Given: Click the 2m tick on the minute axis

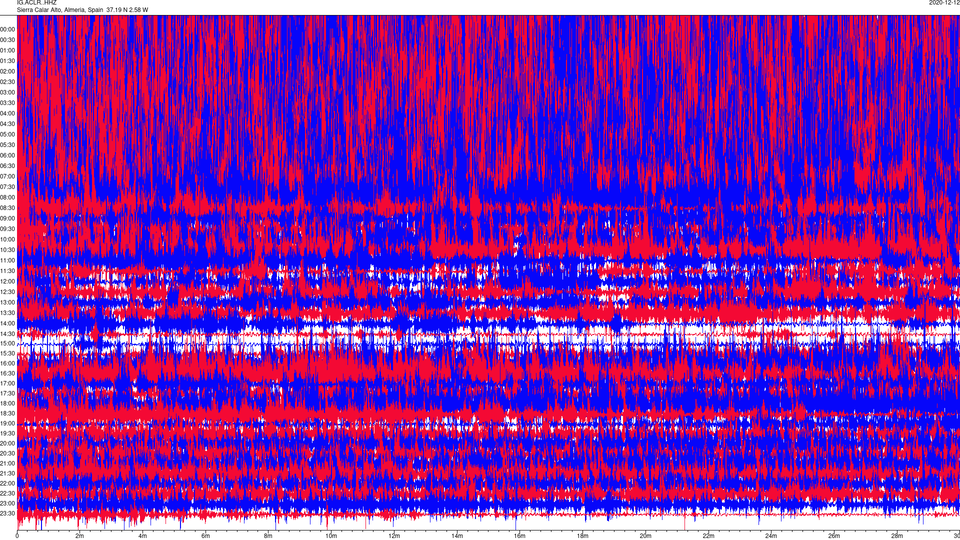Looking at the screenshot, I should click(x=80, y=536).
